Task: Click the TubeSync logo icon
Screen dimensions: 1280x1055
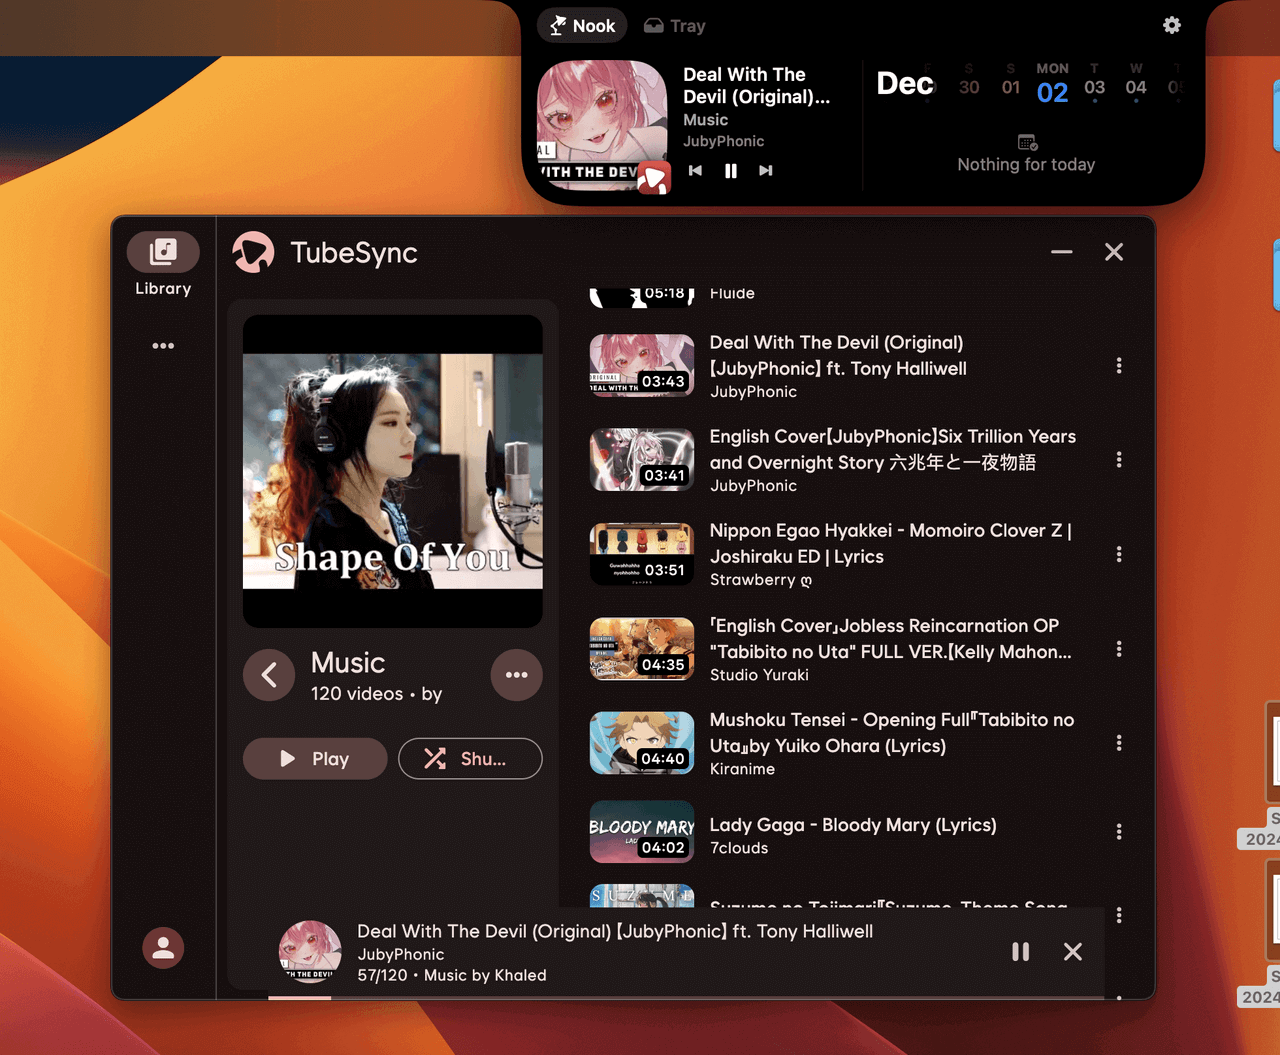Action: (x=254, y=252)
